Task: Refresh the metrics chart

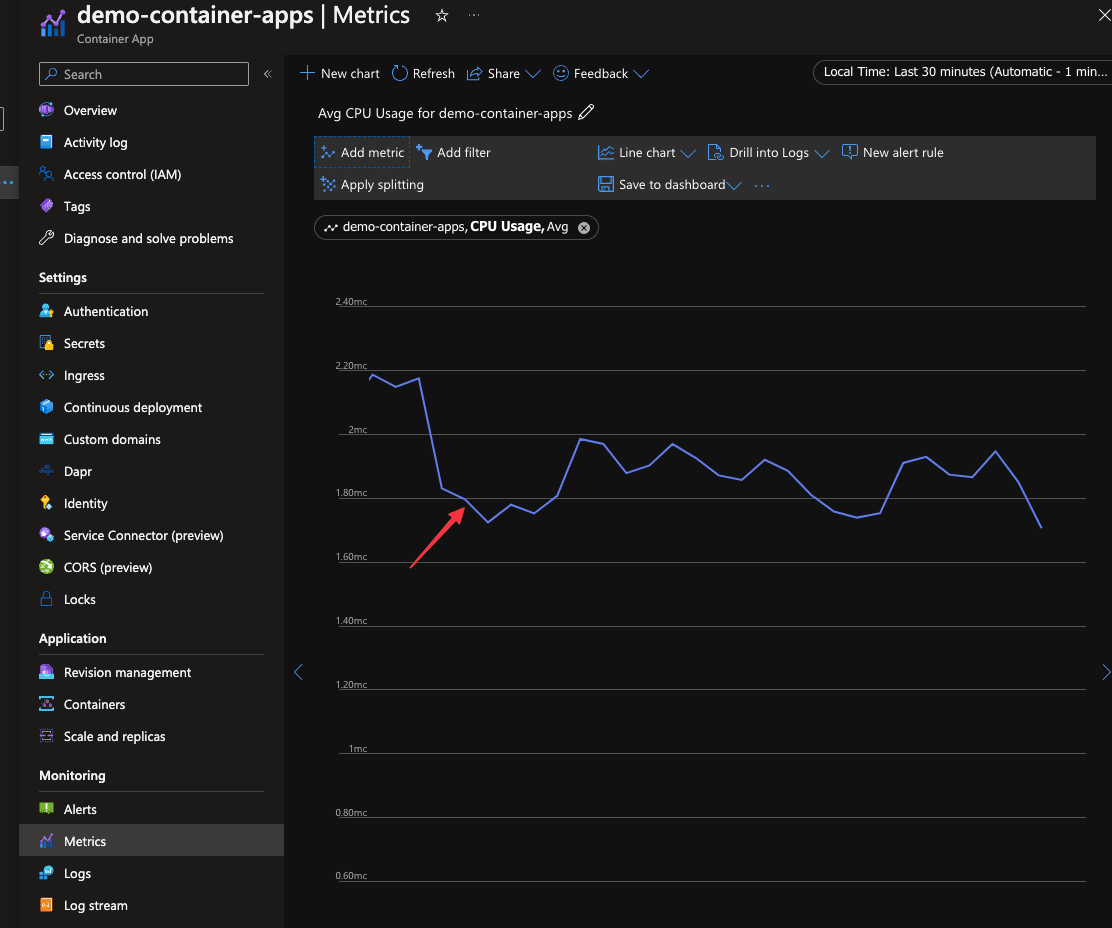Action: point(422,73)
